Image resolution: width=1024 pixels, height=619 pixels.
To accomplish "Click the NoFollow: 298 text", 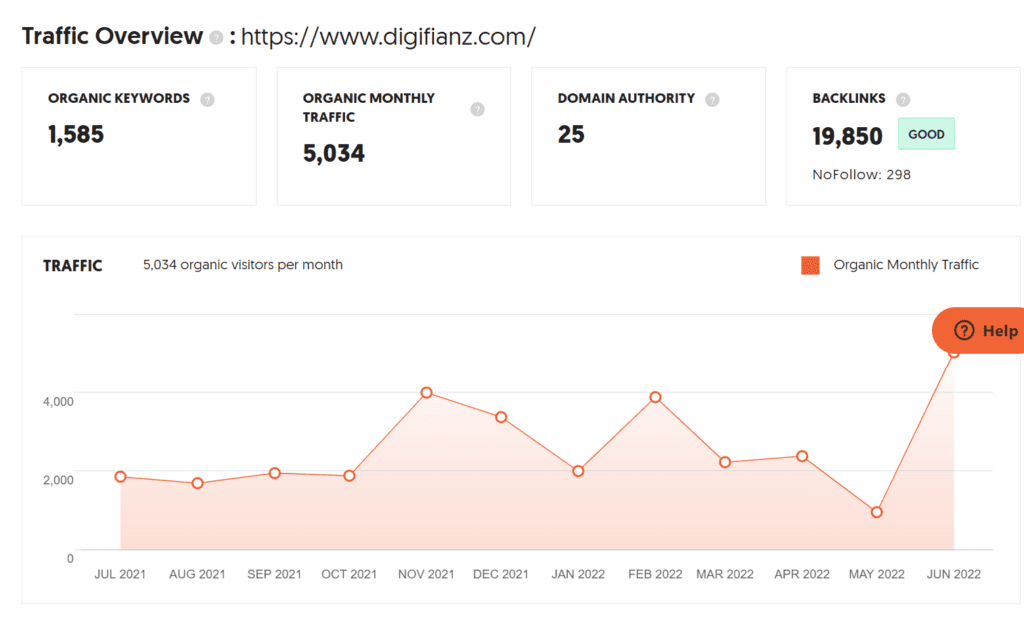I will click(x=861, y=174).
